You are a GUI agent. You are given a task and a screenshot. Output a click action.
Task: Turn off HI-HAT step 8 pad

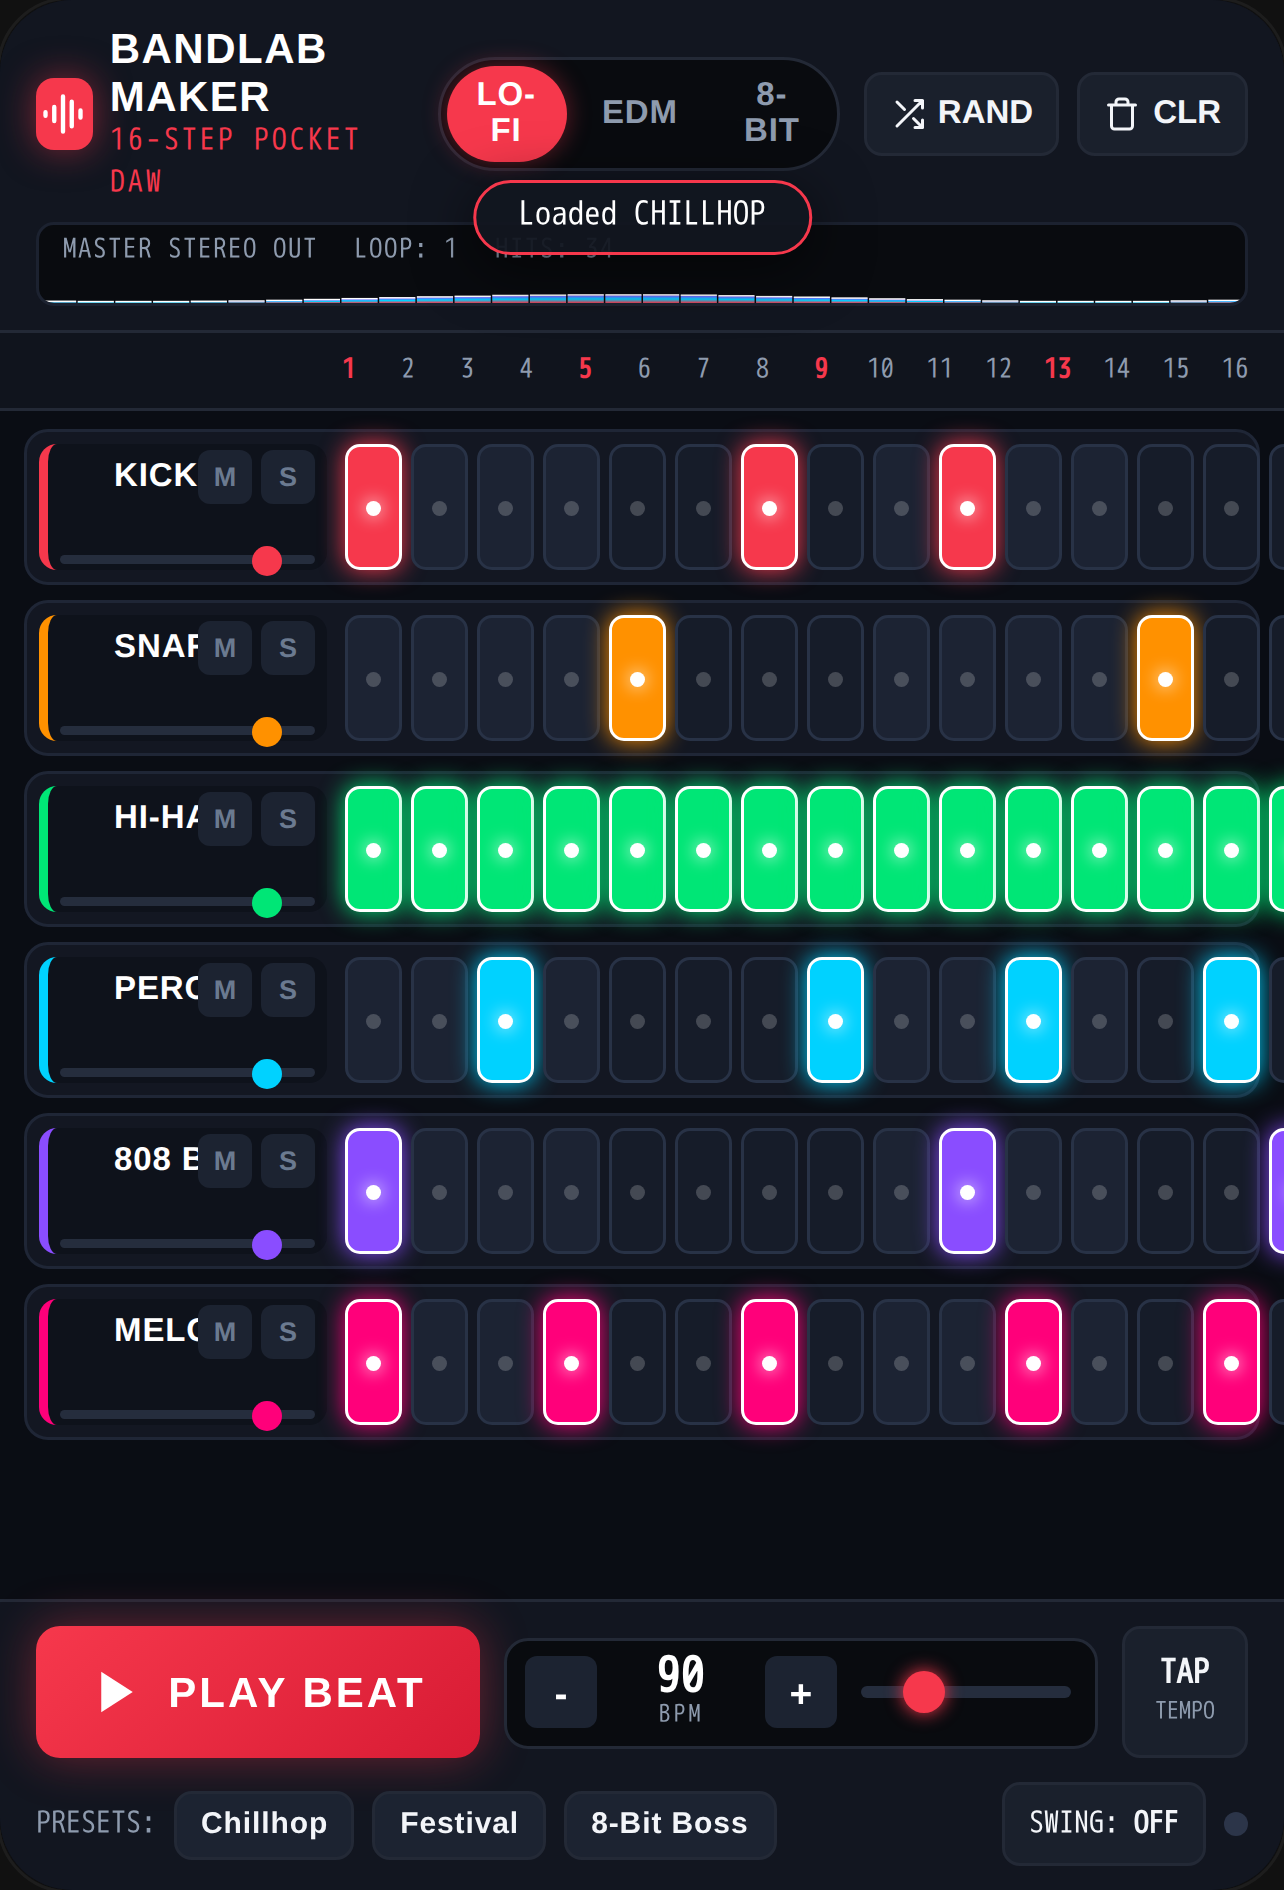[x=835, y=849]
